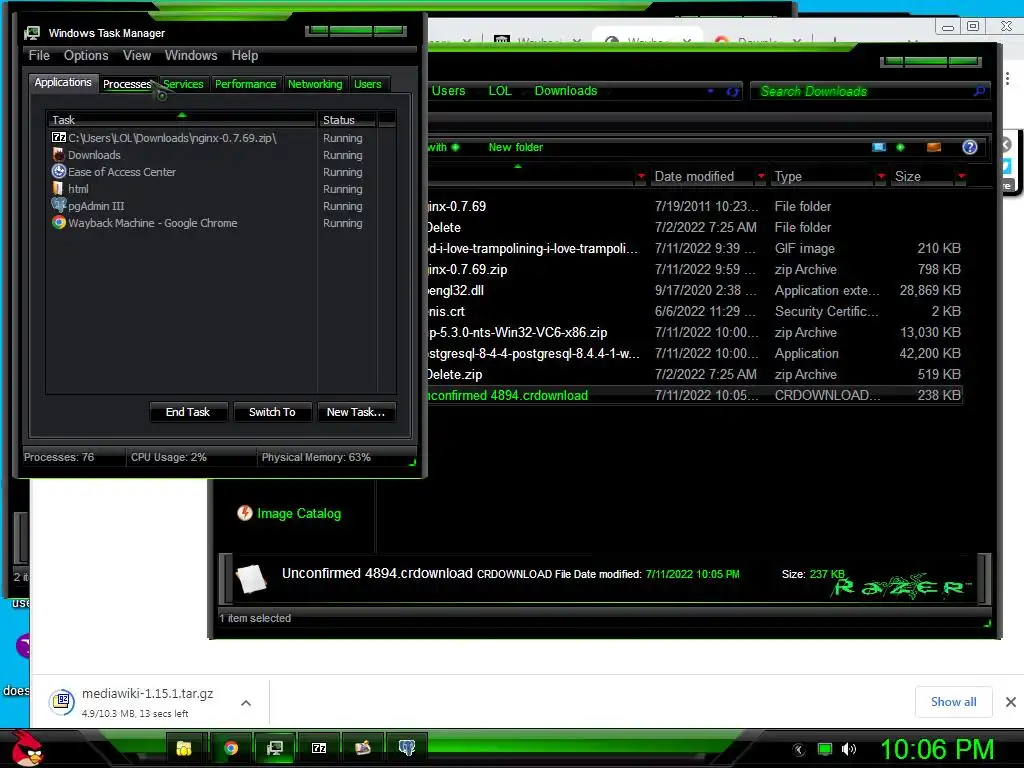Click the Switch To button
Viewport: 1024px width, 768px height.
272,412
